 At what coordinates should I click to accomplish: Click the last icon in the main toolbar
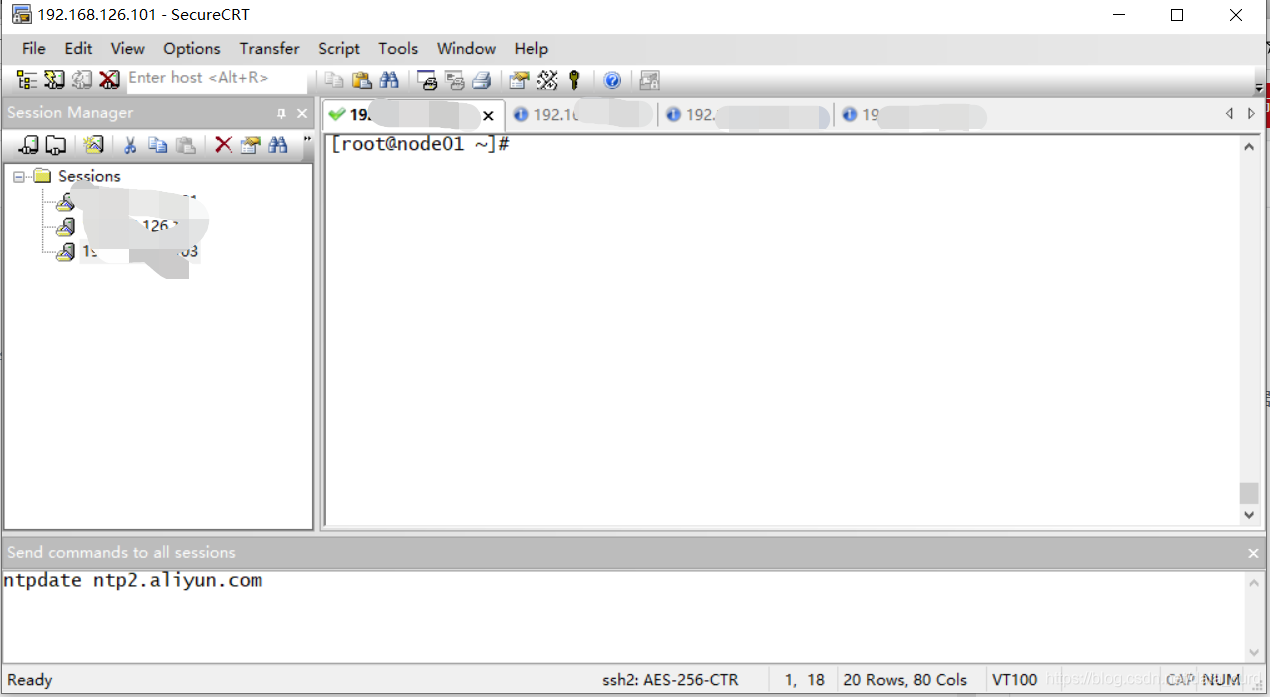coord(649,80)
